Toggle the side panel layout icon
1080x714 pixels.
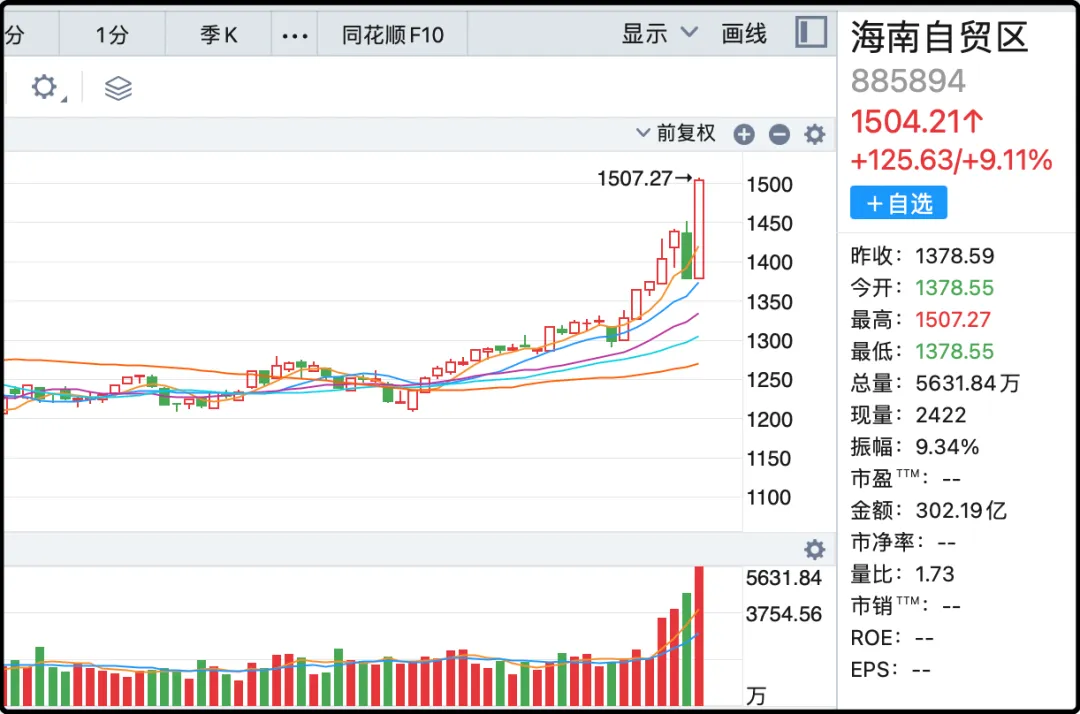point(811,33)
